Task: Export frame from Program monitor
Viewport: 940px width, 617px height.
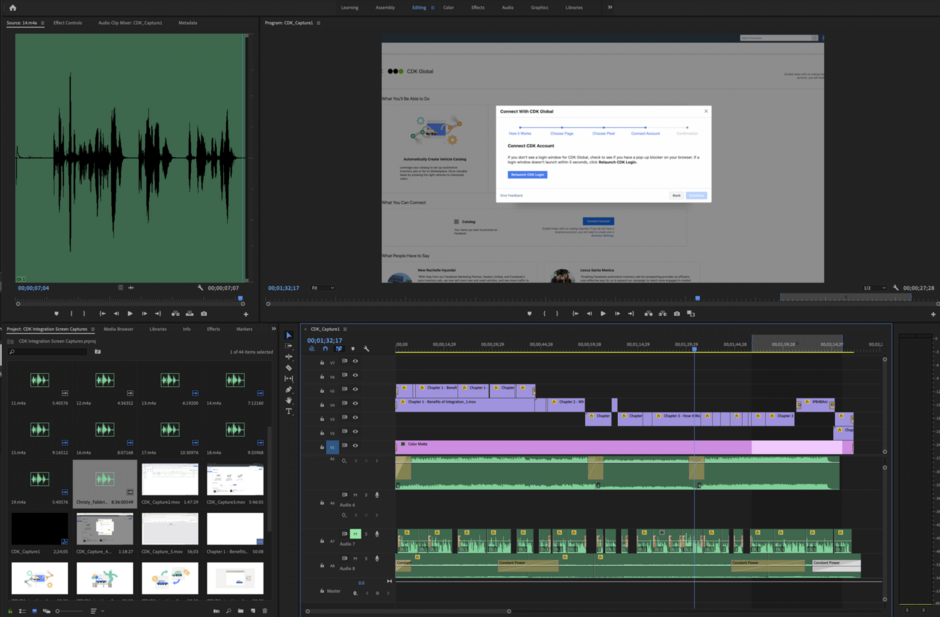Action: pos(677,314)
